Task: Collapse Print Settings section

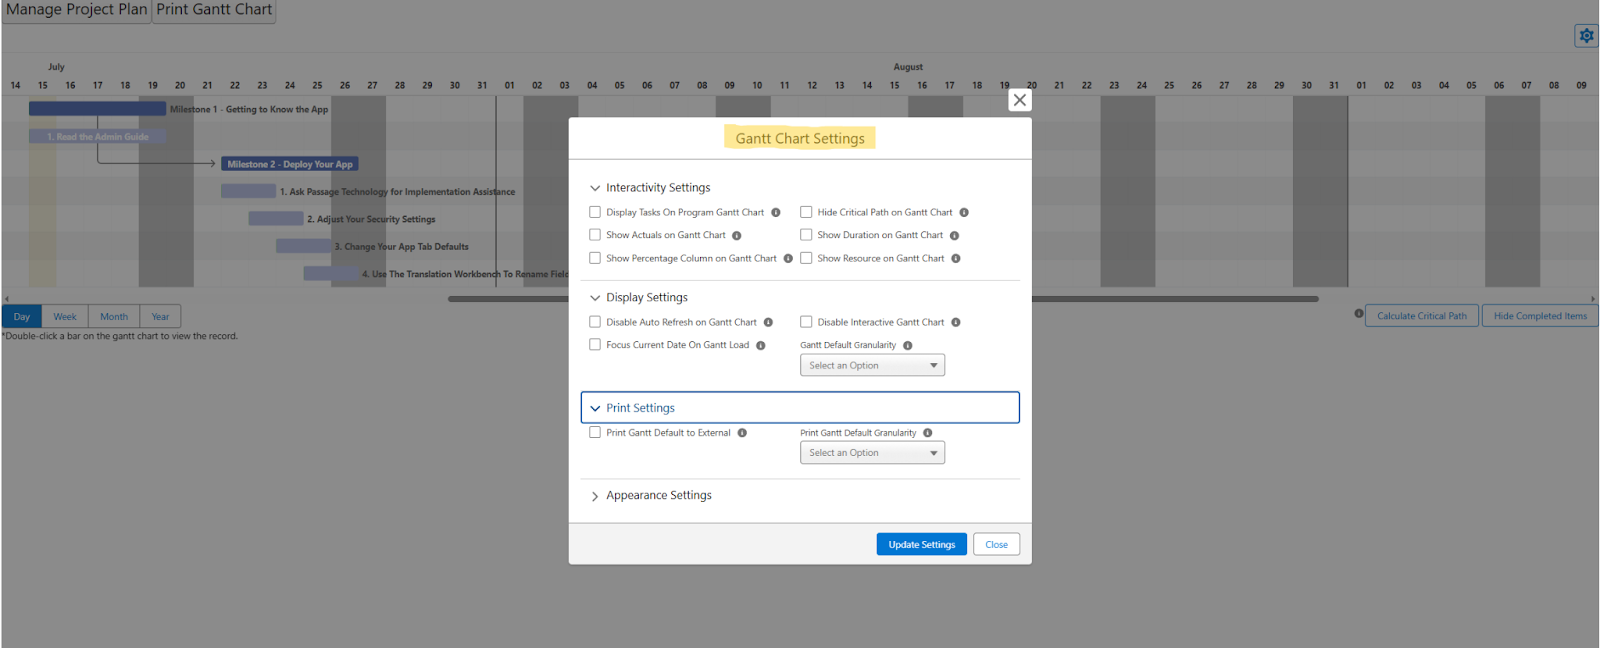Action: [800, 408]
